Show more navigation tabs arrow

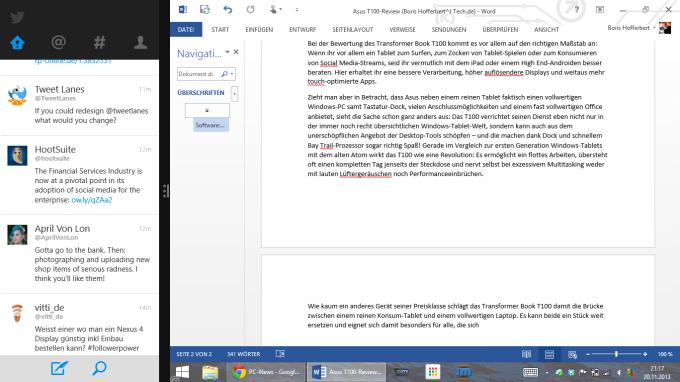click(x=235, y=93)
